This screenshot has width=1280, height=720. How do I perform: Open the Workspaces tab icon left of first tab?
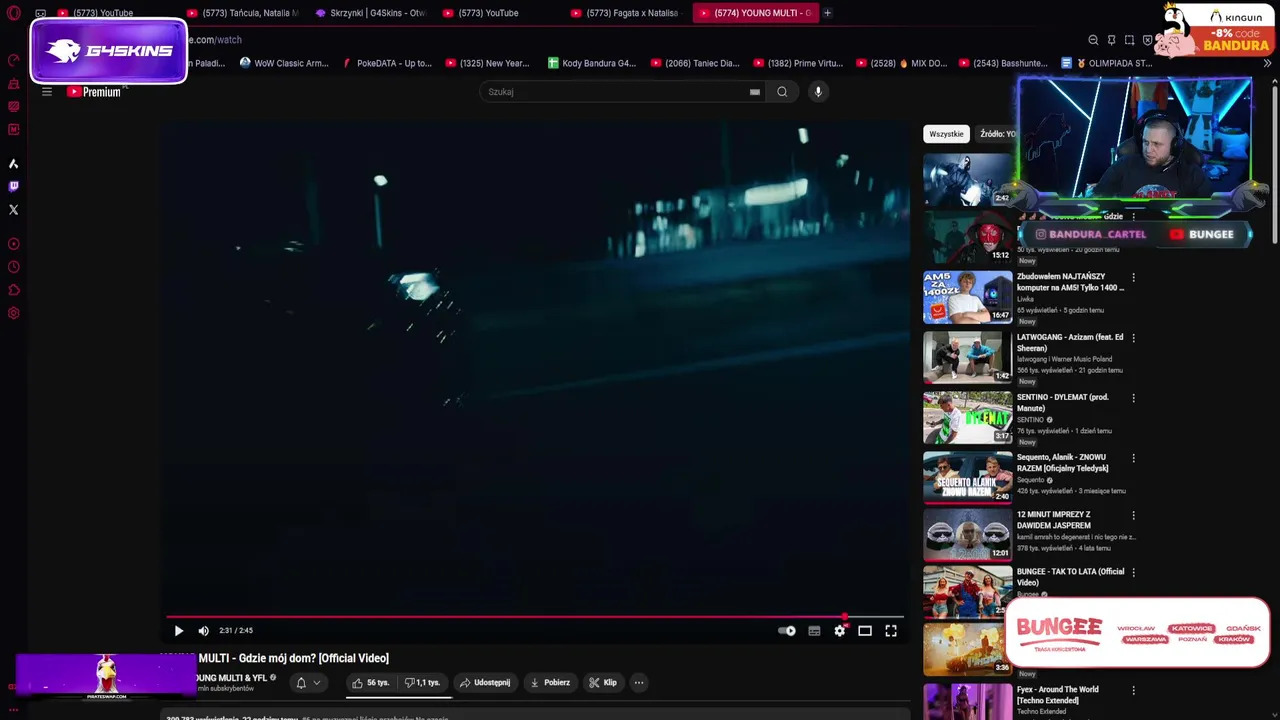pos(40,13)
